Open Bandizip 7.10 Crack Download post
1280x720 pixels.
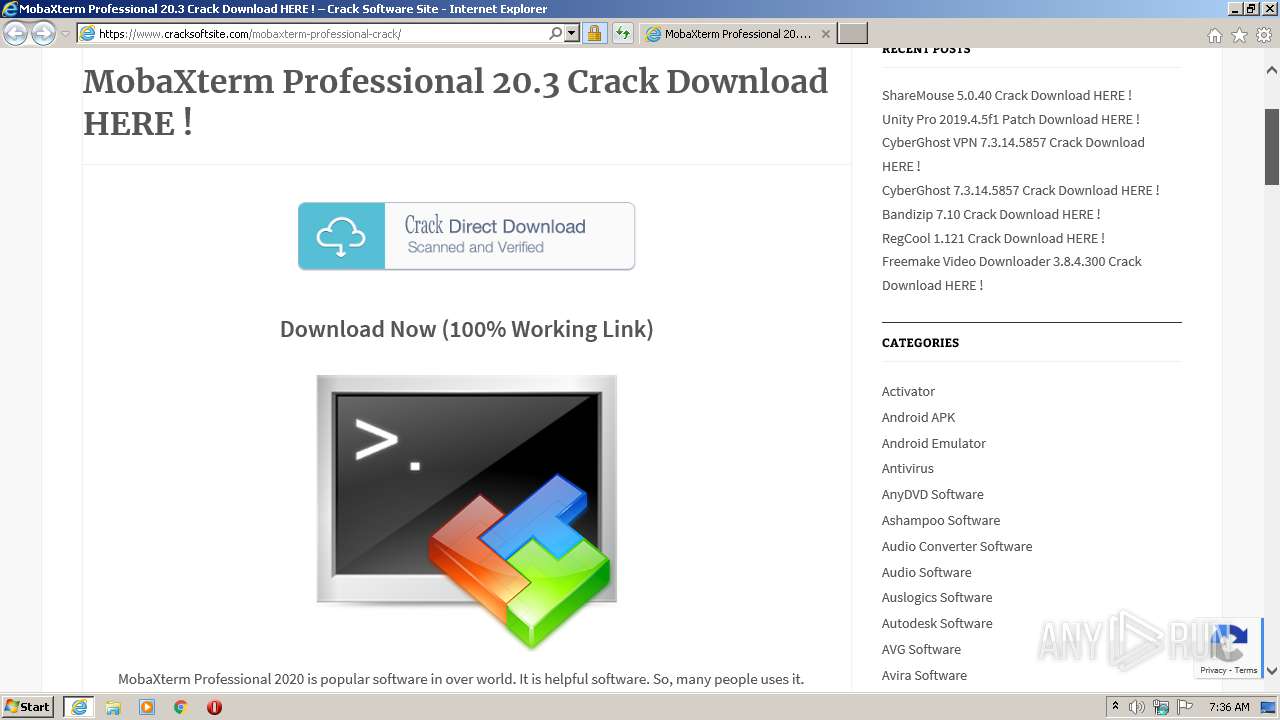[991, 214]
